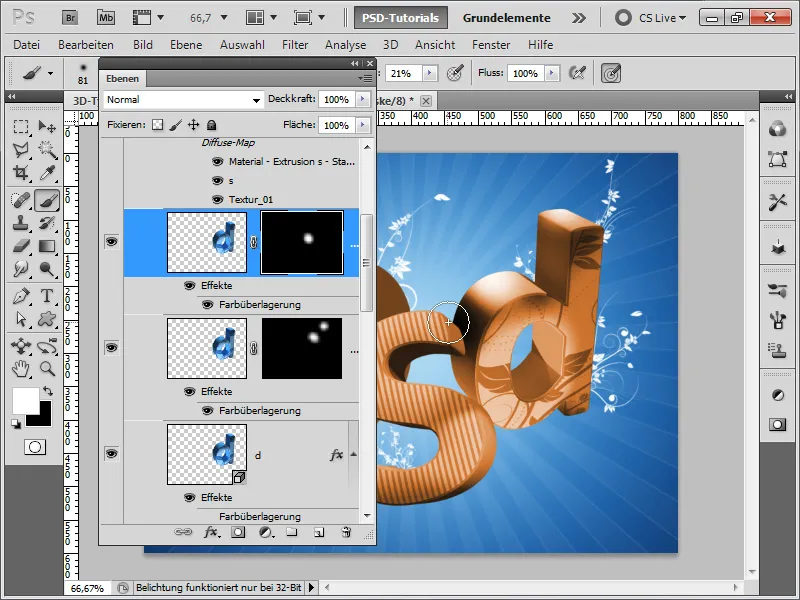
Task: Select the Custom Shape tool
Action: point(47,319)
